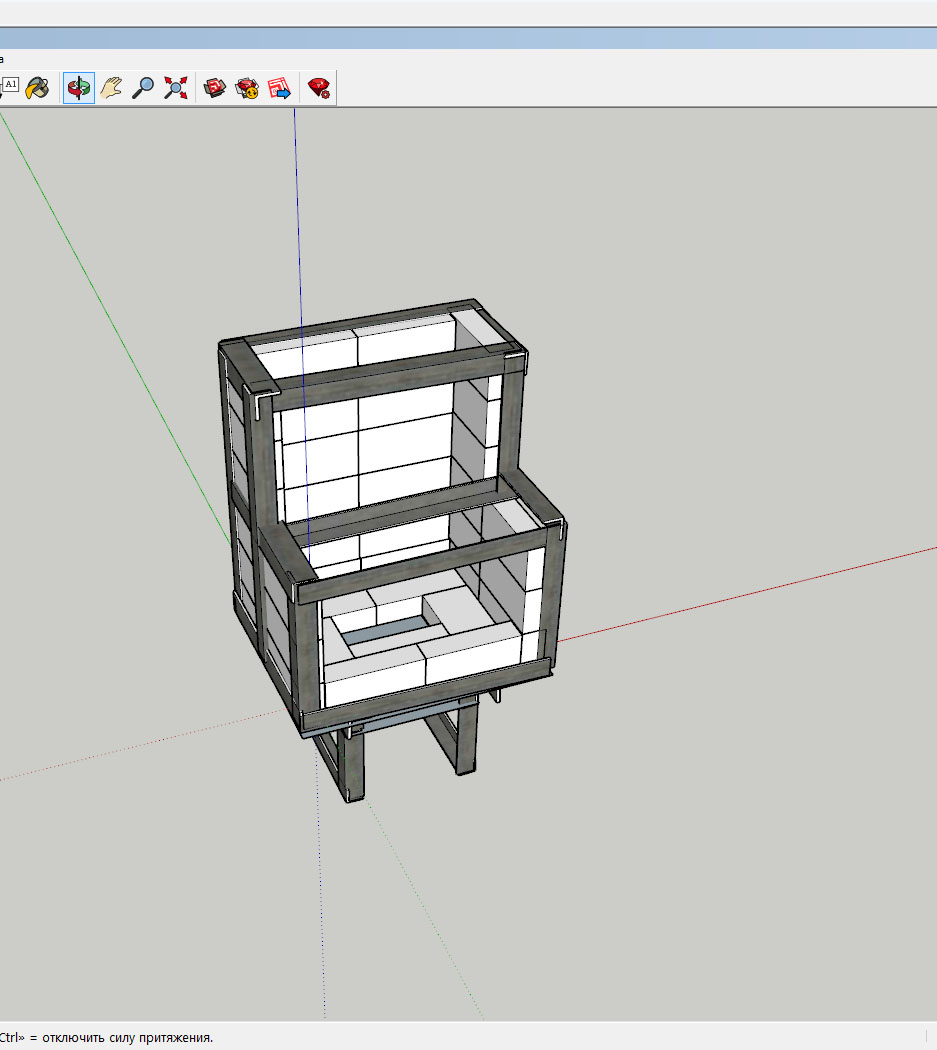The width and height of the screenshot is (937, 1050).
Task: Select the front left leg of the stand
Action: [x=356, y=768]
